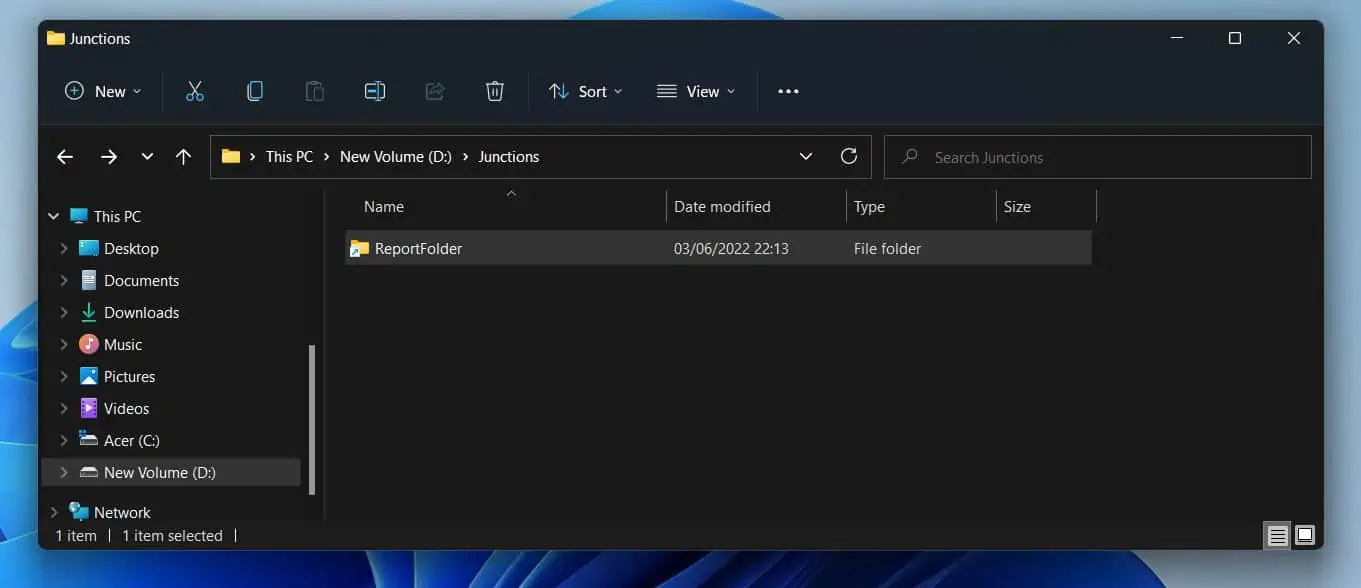Open the See more ellipsis menu
Image resolution: width=1361 pixels, height=588 pixels.
tap(788, 91)
